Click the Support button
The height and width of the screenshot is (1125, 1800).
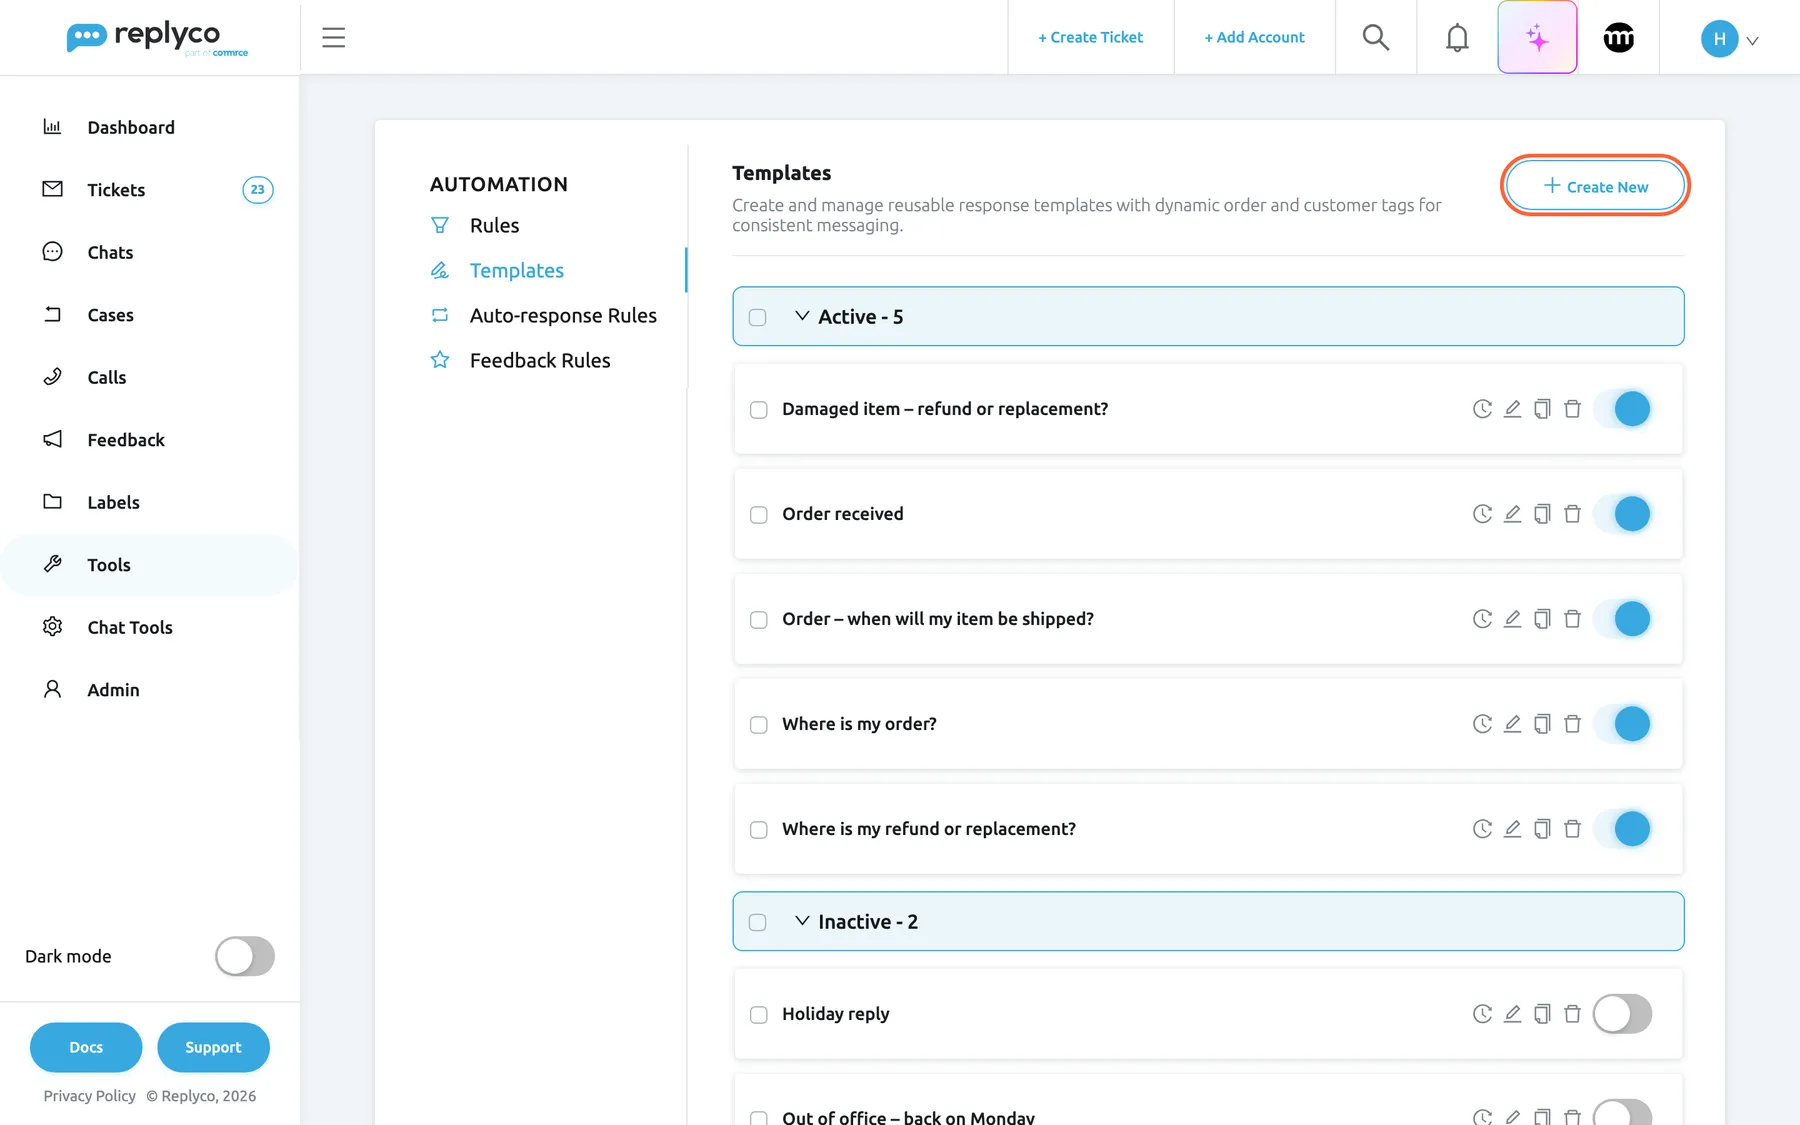point(213,1047)
